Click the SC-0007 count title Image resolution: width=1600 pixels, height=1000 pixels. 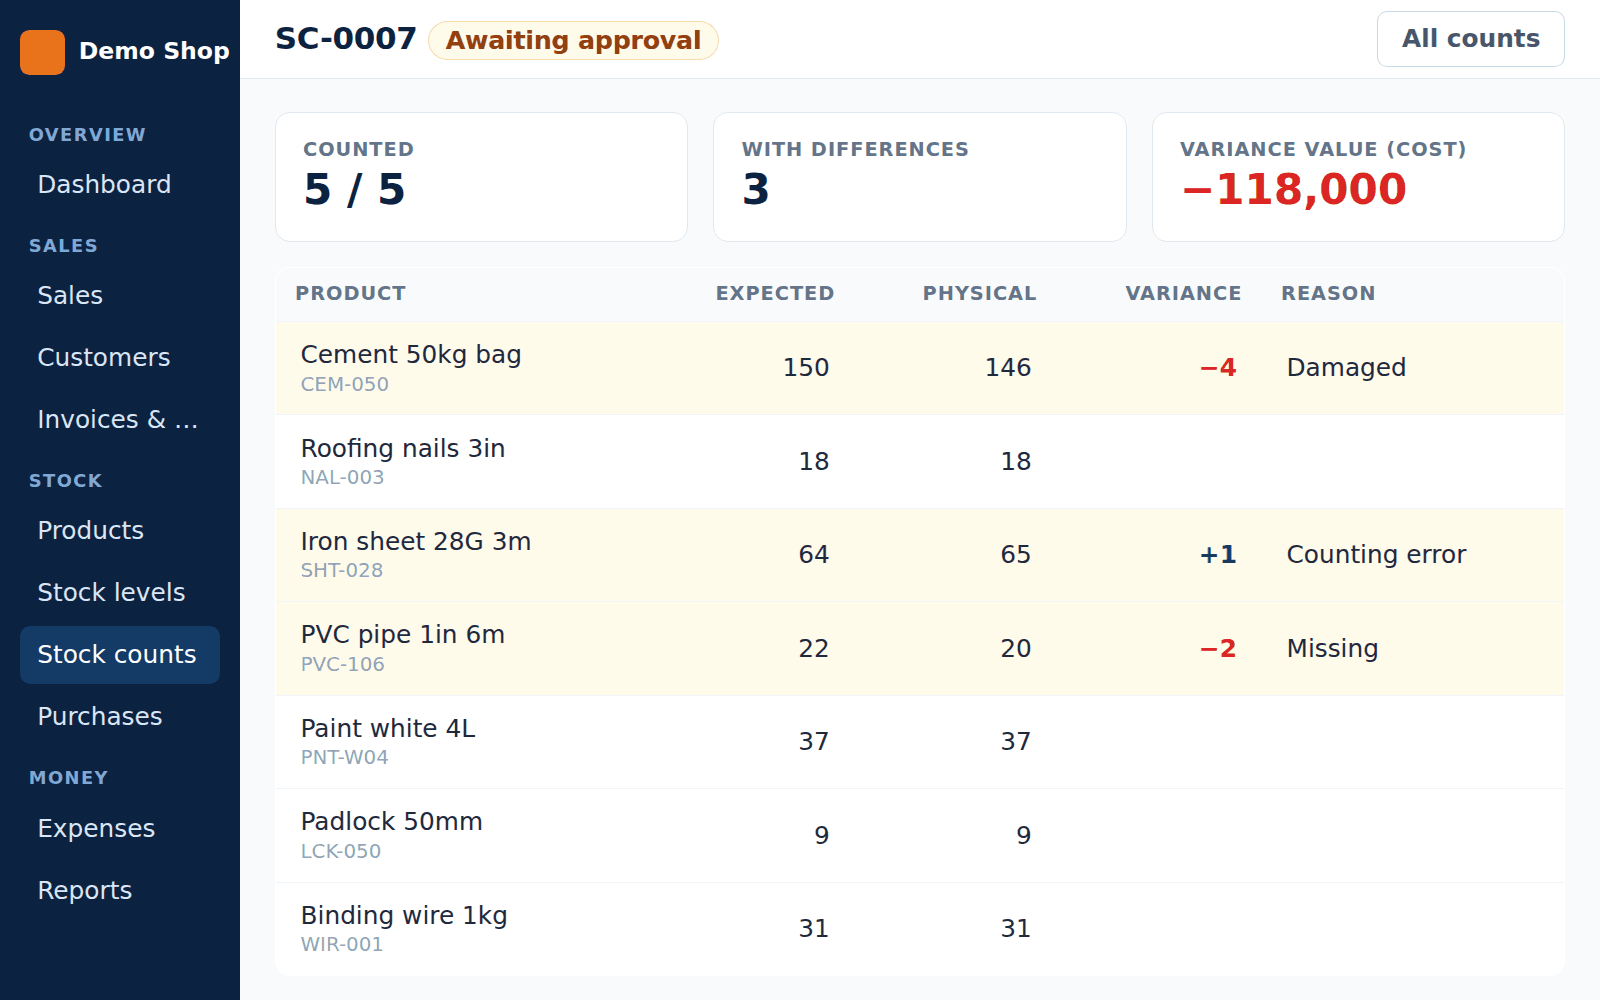(x=345, y=39)
